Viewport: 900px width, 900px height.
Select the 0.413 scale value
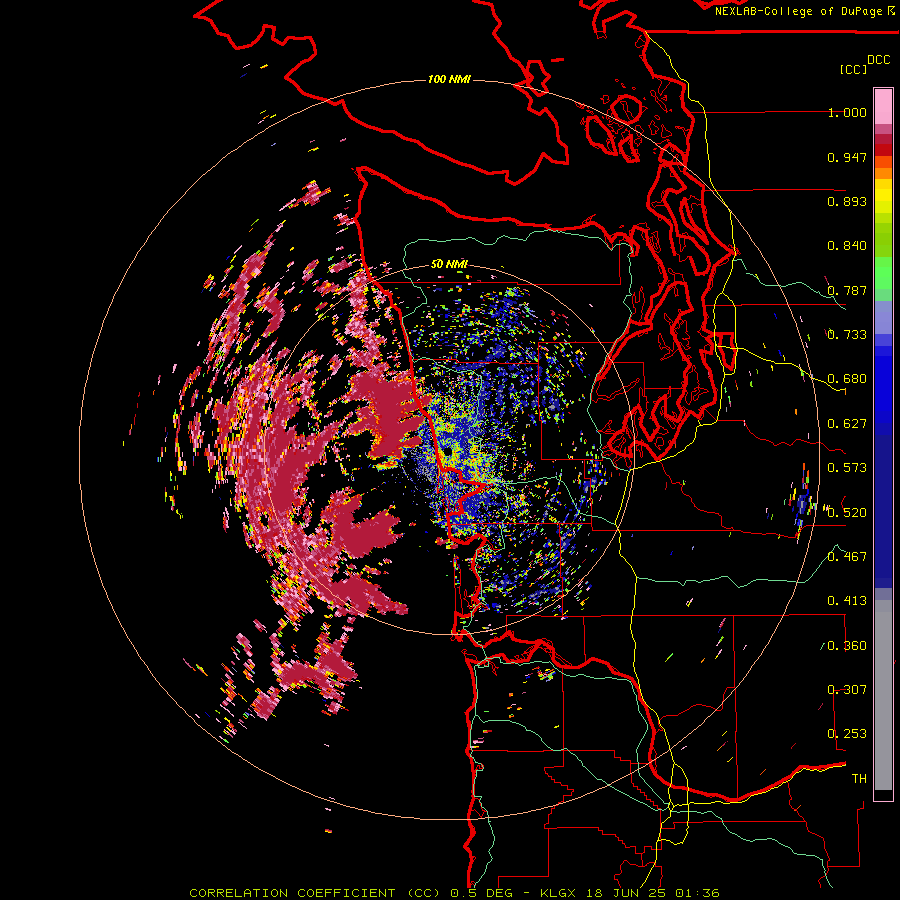click(x=847, y=601)
